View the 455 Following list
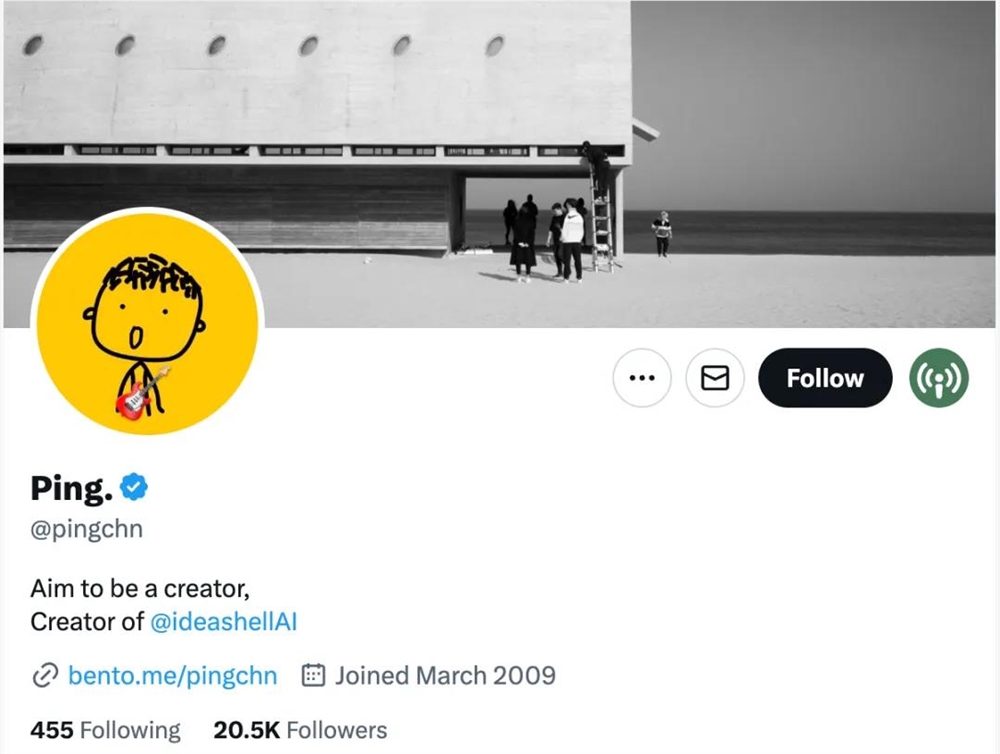Screen dimensions: 1000x754 105,730
